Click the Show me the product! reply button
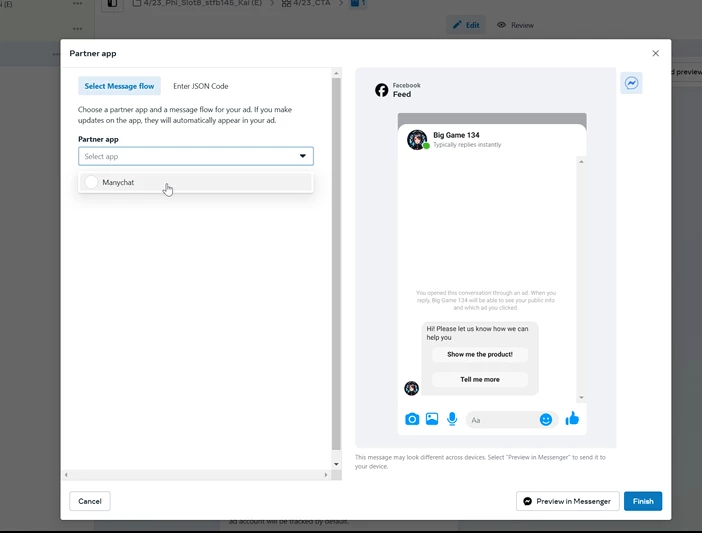702x533 pixels. point(479,354)
